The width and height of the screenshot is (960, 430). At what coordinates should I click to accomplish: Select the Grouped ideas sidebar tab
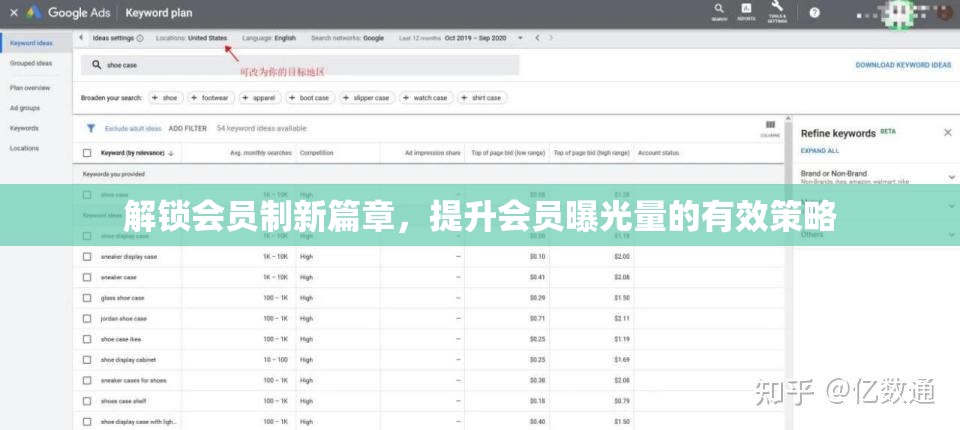pos(31,63)
